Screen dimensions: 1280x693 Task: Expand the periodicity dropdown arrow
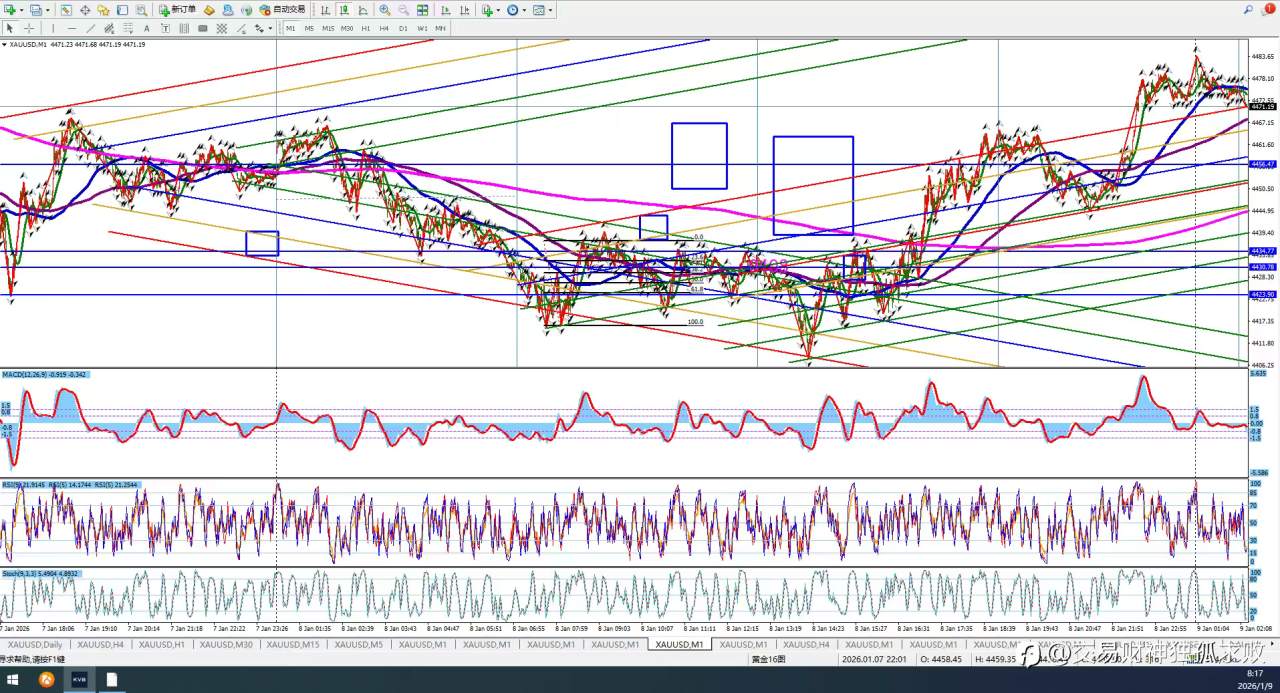click(524, 10)
